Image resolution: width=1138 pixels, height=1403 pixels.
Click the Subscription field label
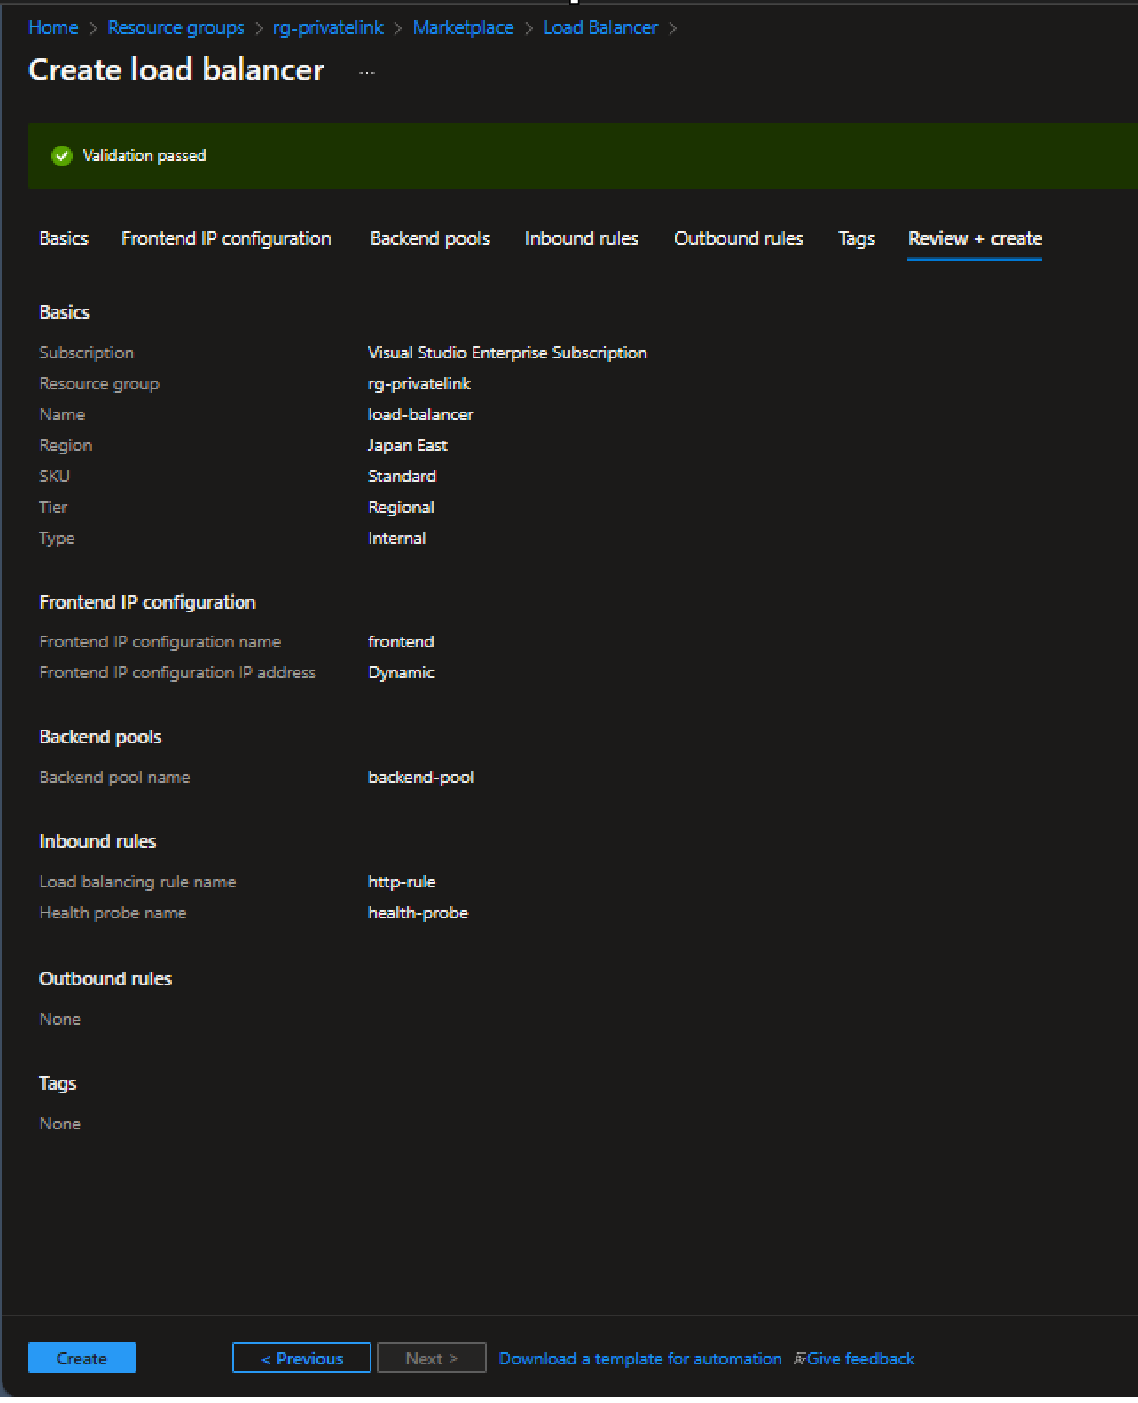coord(86,353)
